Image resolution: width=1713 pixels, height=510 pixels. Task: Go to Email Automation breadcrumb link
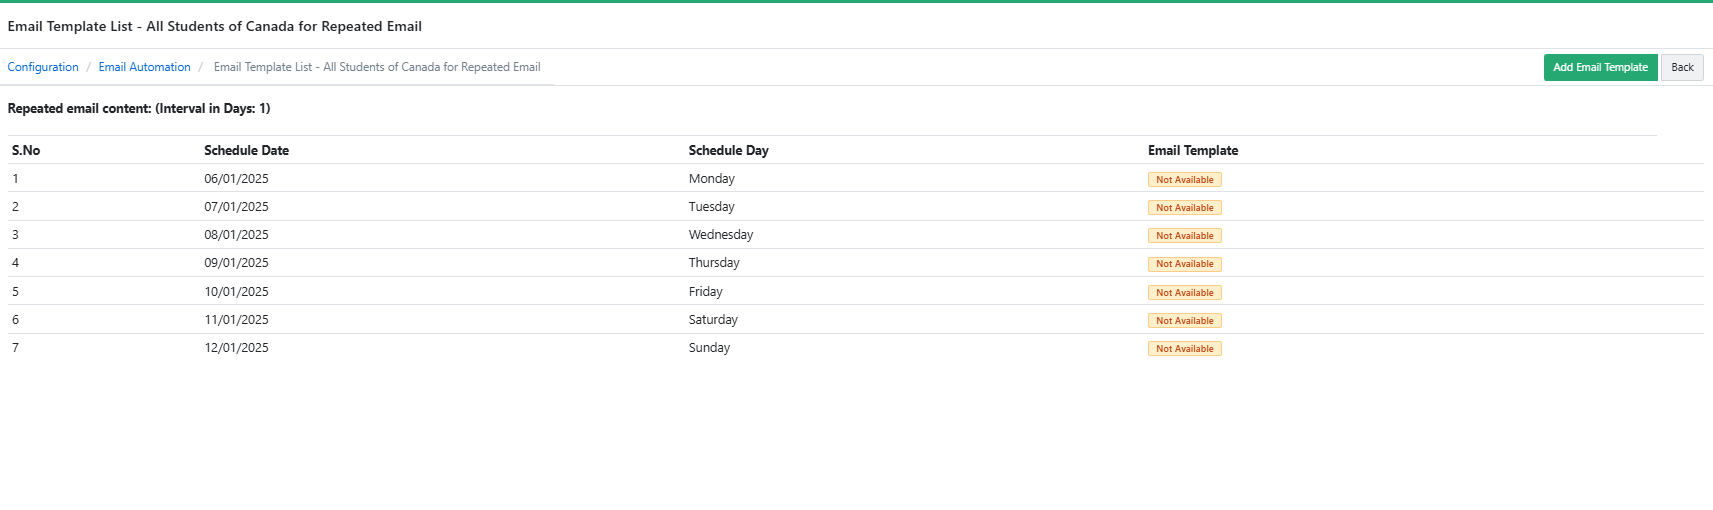coord(144,67)
